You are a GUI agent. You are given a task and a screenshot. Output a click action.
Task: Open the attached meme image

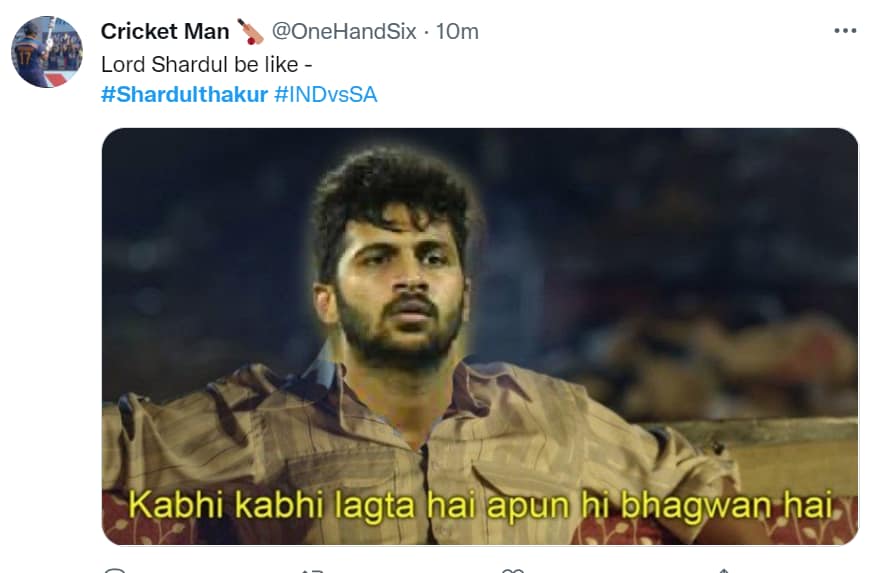[480, 336]
